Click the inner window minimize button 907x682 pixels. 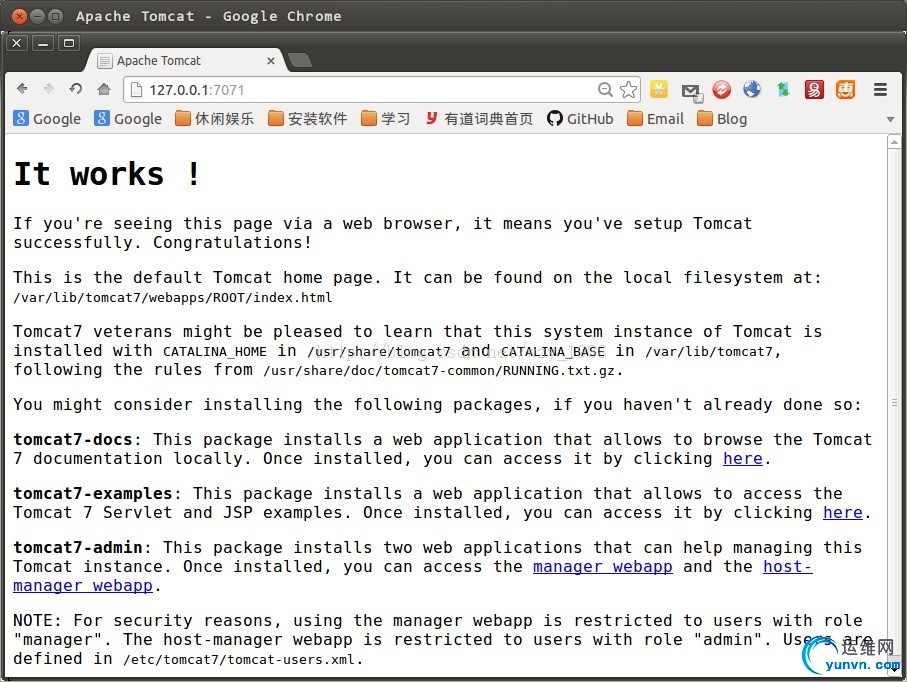pos(43,43)
